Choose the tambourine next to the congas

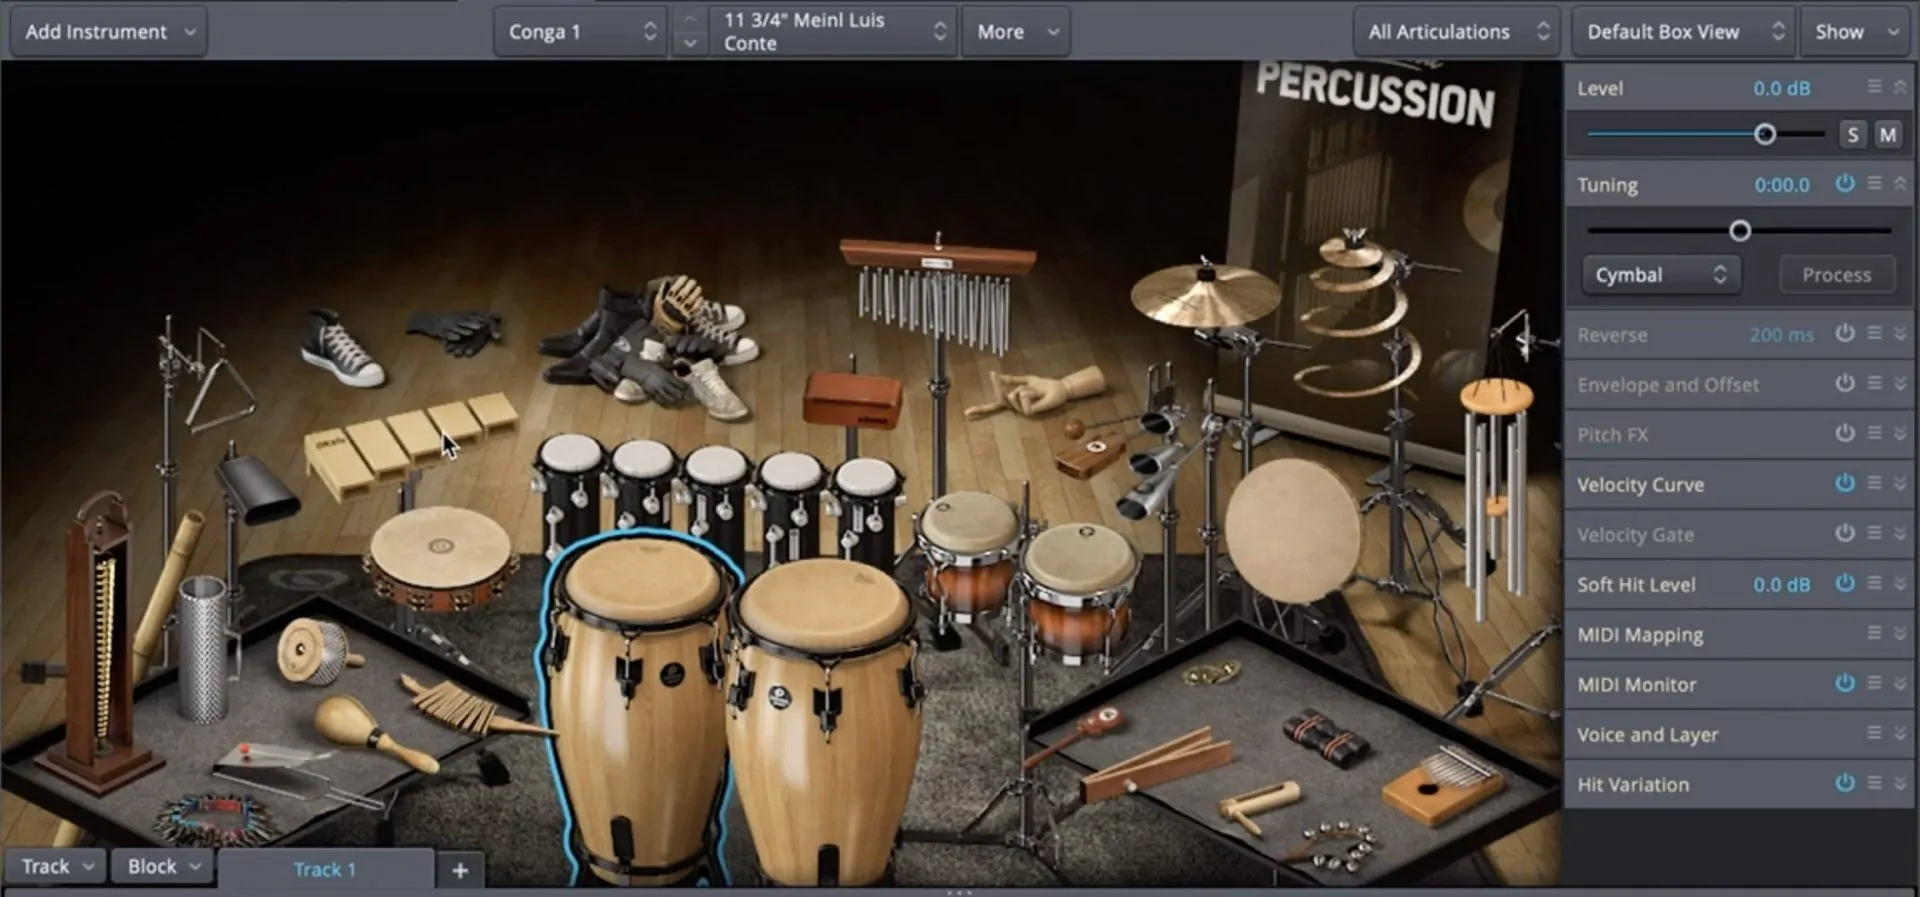click(x=441, y=557)
